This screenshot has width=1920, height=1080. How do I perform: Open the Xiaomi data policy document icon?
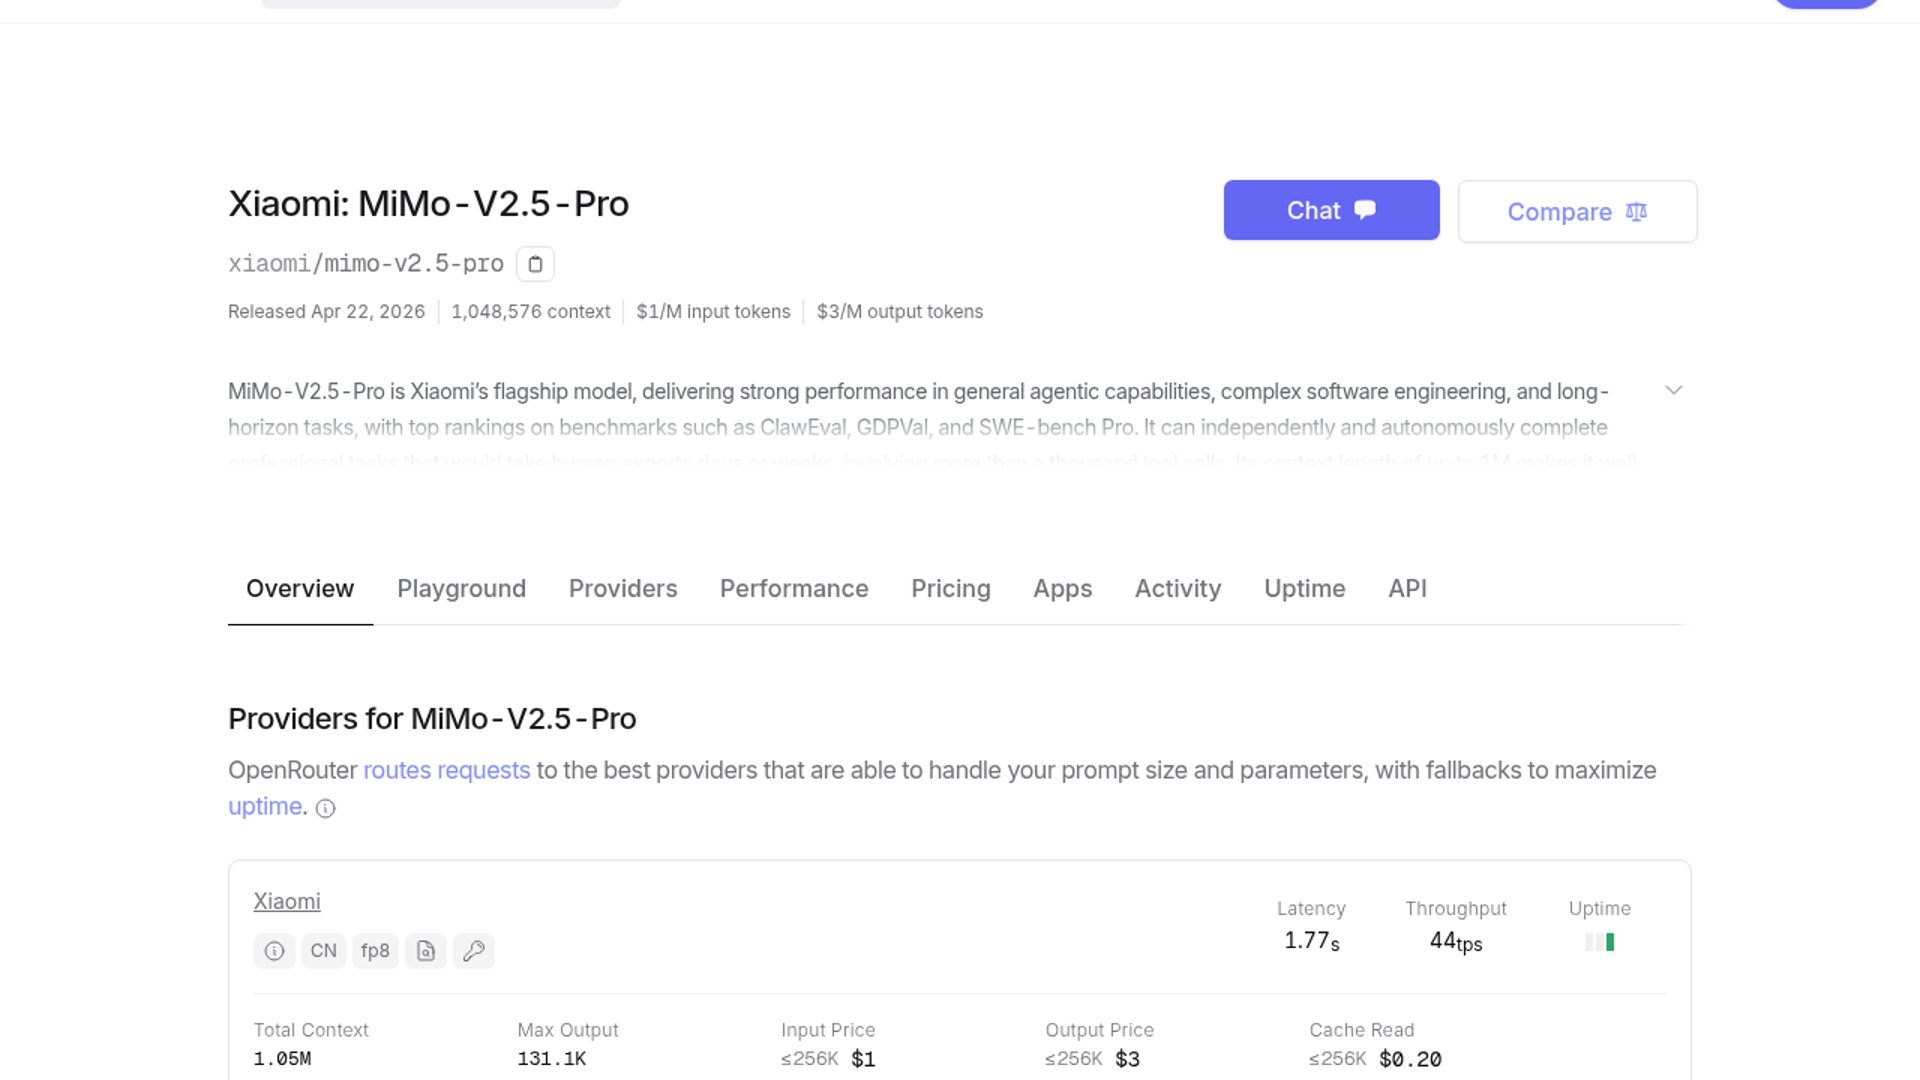pyautogui.click(x=426, y=951)
